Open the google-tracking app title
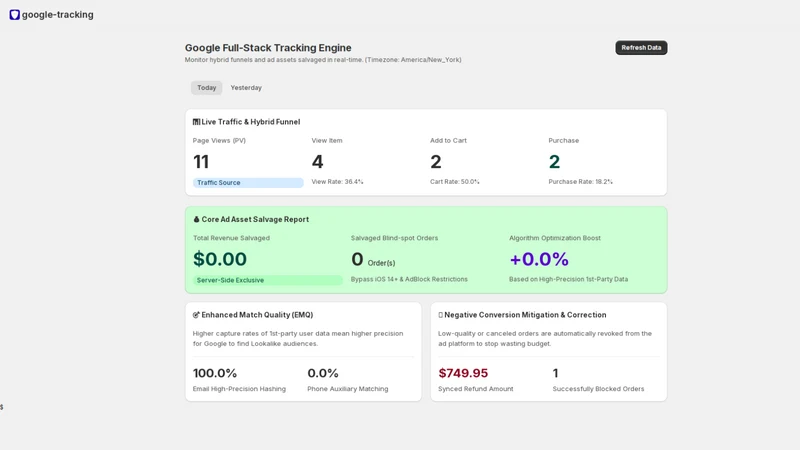Image resolution: width=800 pixels, height=450 pixels. point(58,15)
